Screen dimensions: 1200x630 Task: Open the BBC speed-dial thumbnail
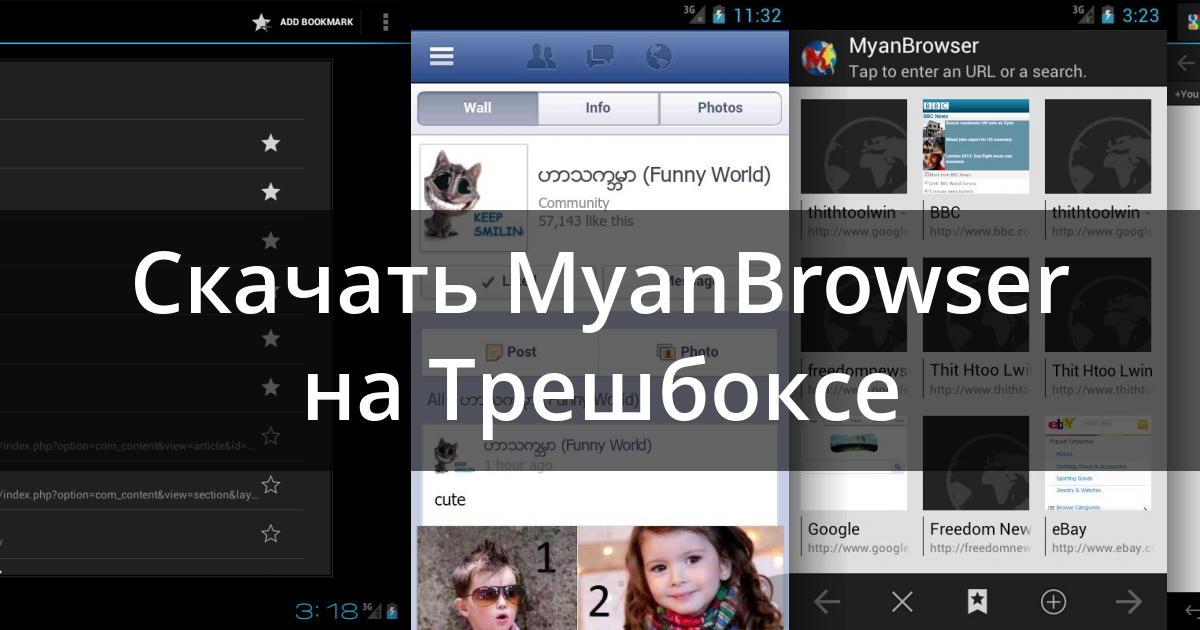coord(976,146)
